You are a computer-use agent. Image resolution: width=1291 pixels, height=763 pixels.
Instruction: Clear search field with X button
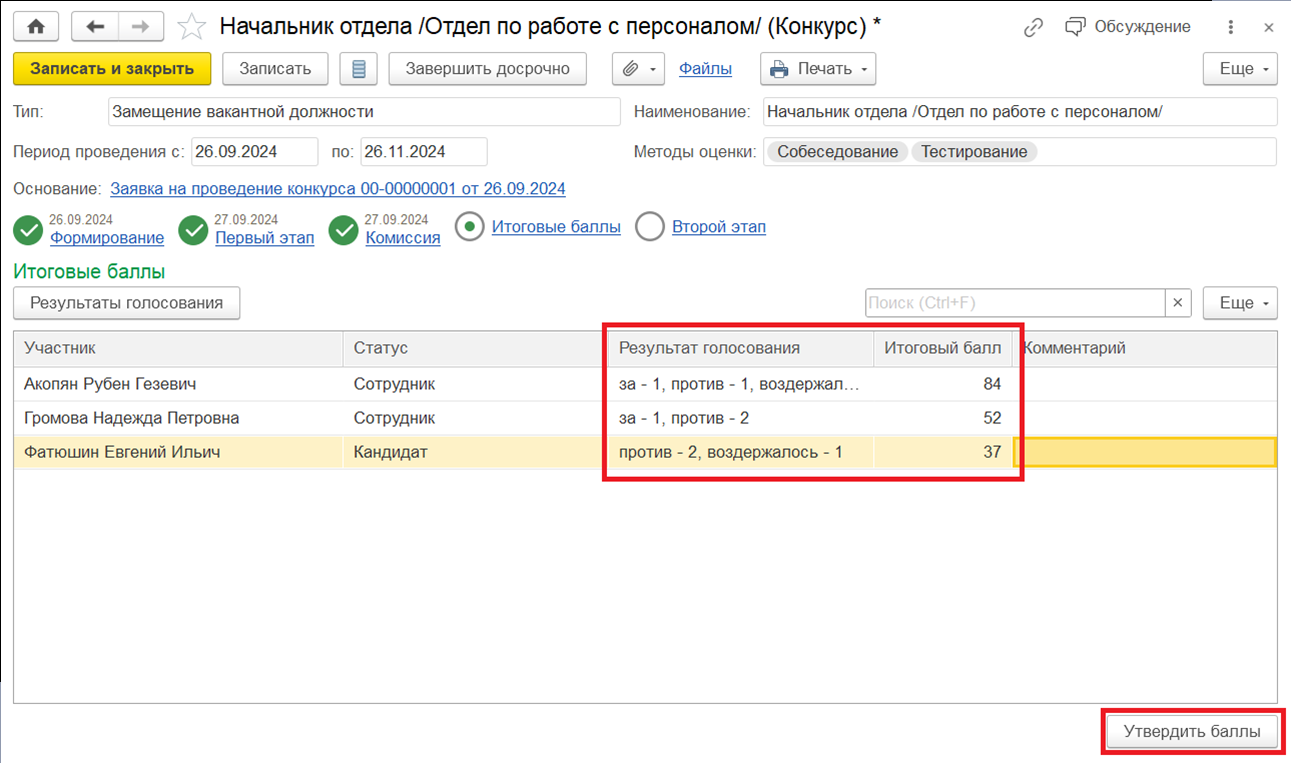point(1178,303)
